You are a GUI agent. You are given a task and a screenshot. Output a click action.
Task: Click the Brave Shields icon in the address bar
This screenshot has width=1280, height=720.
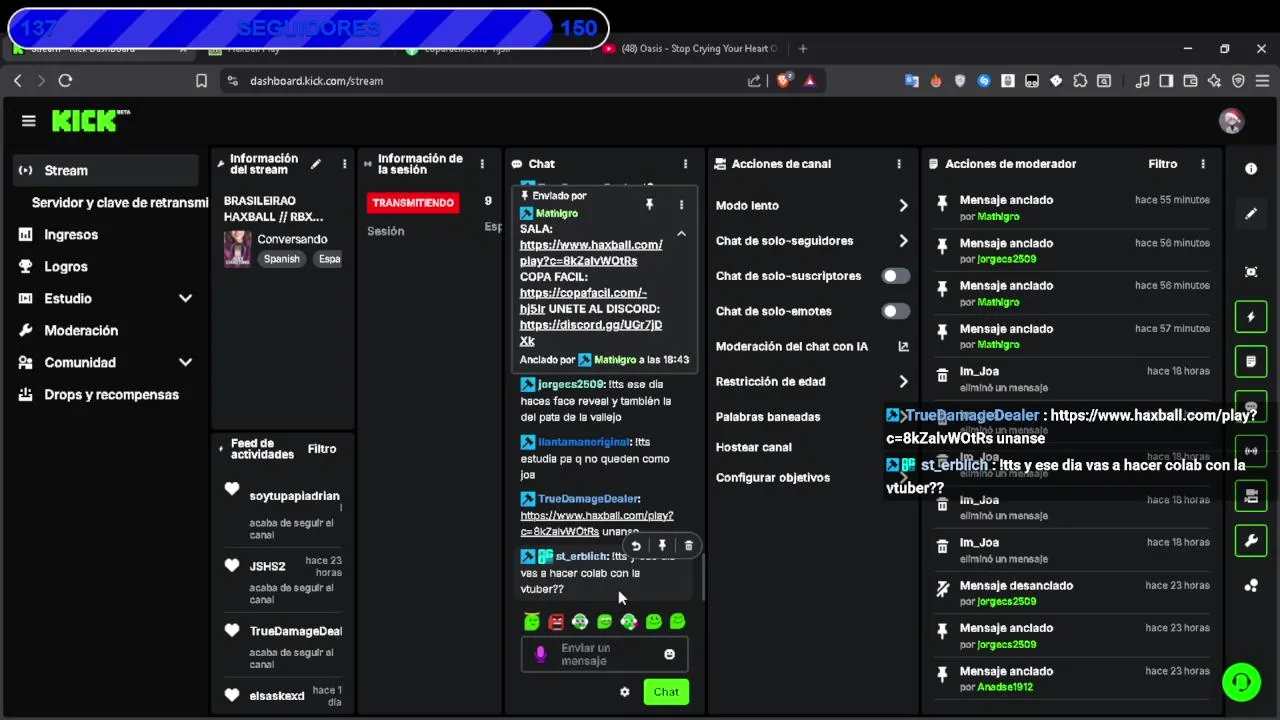tap(785, 81)
